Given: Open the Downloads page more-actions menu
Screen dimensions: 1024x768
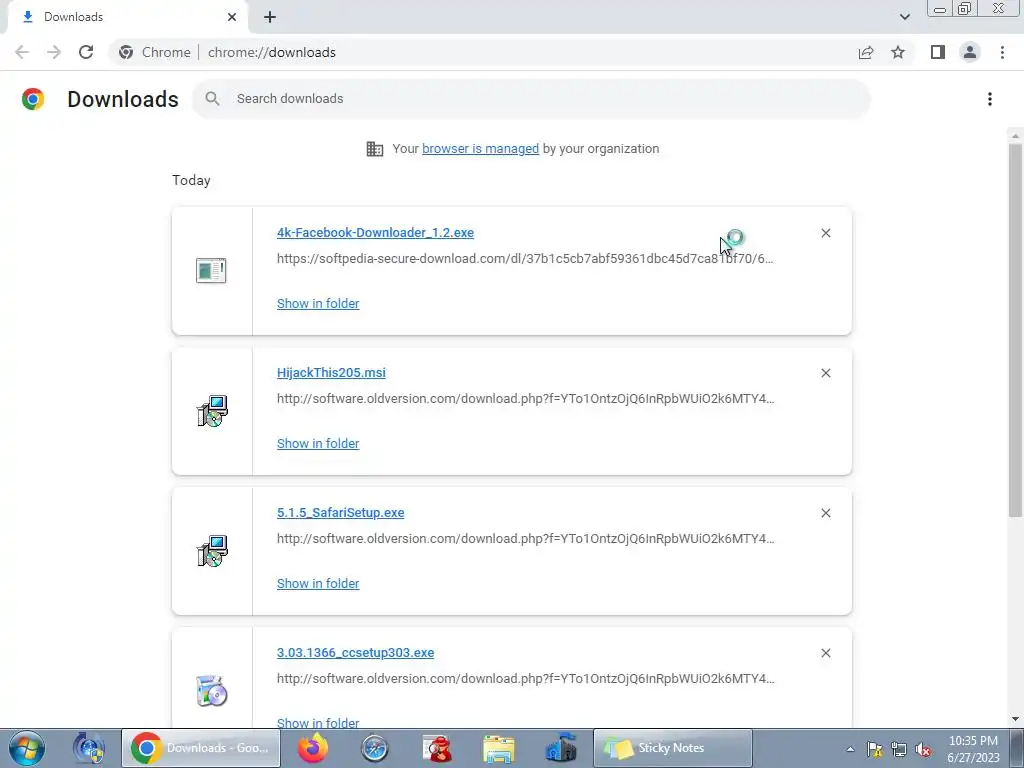Looking at the screenshot, I should [x=990, y=99].
